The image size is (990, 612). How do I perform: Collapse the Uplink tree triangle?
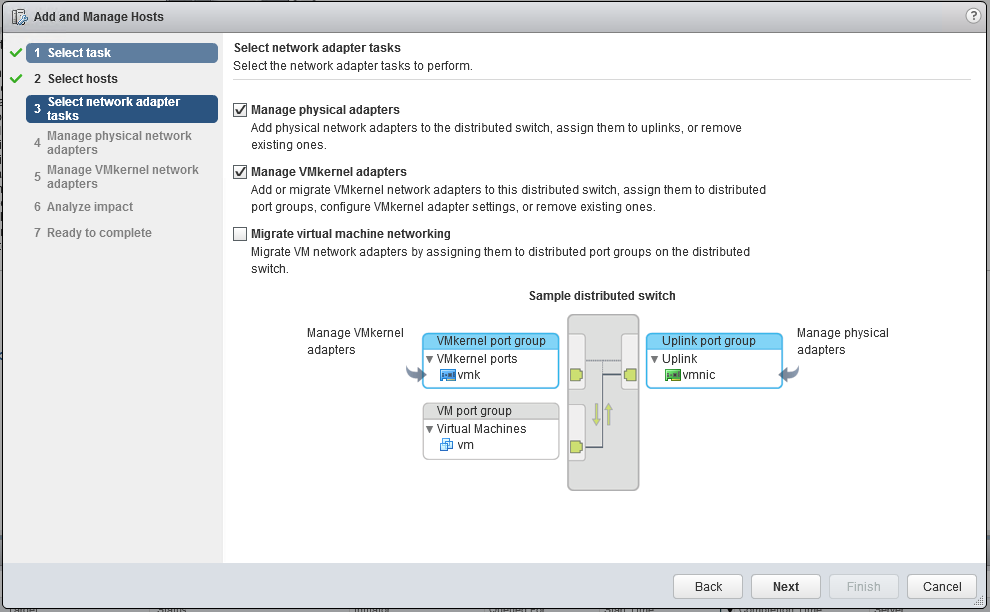(655, 359)
